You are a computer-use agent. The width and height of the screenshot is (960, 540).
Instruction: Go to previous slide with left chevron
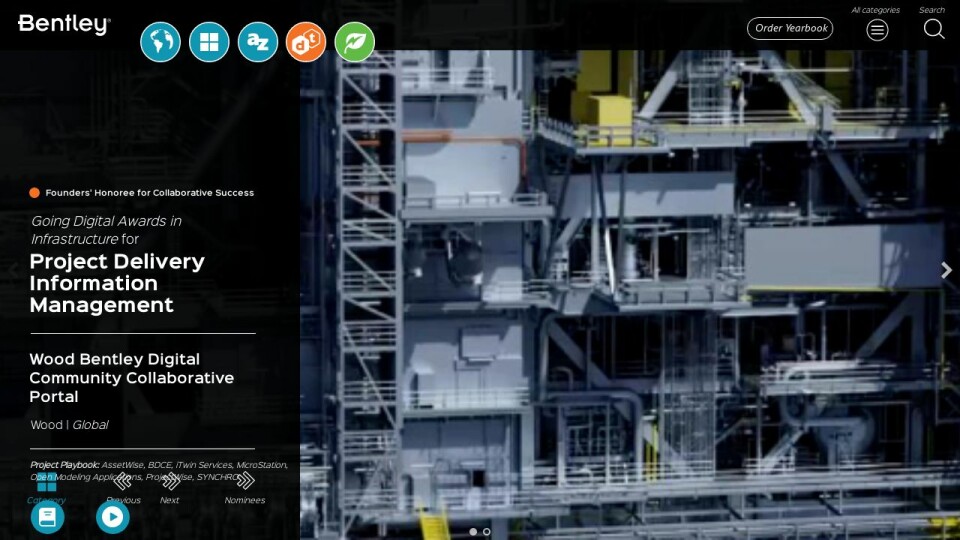pos(13,270)
